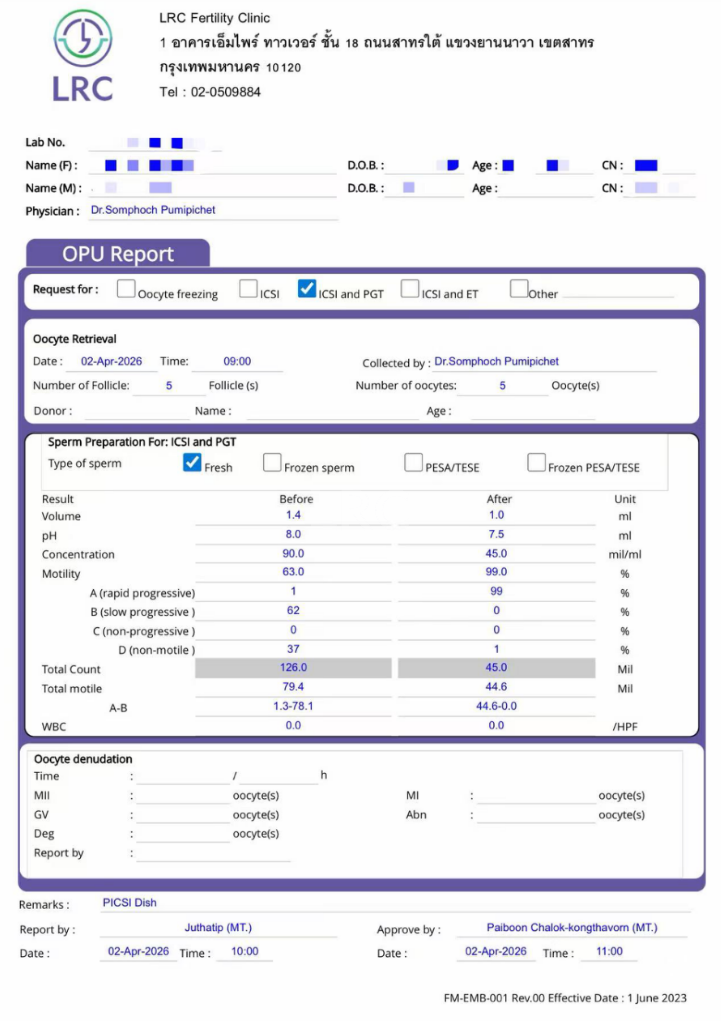Click the OPU Report tab header

pos(118,253)
